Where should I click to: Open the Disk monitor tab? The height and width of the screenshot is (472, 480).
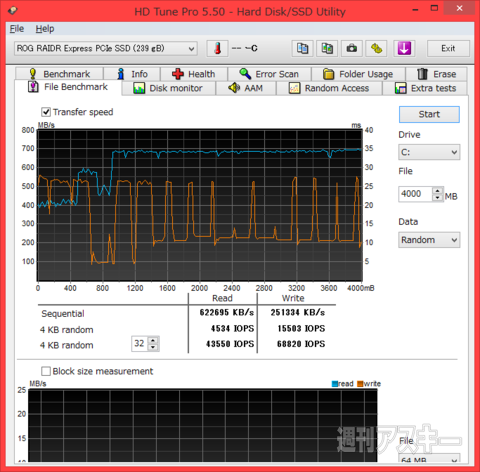[x=169, y=88]
